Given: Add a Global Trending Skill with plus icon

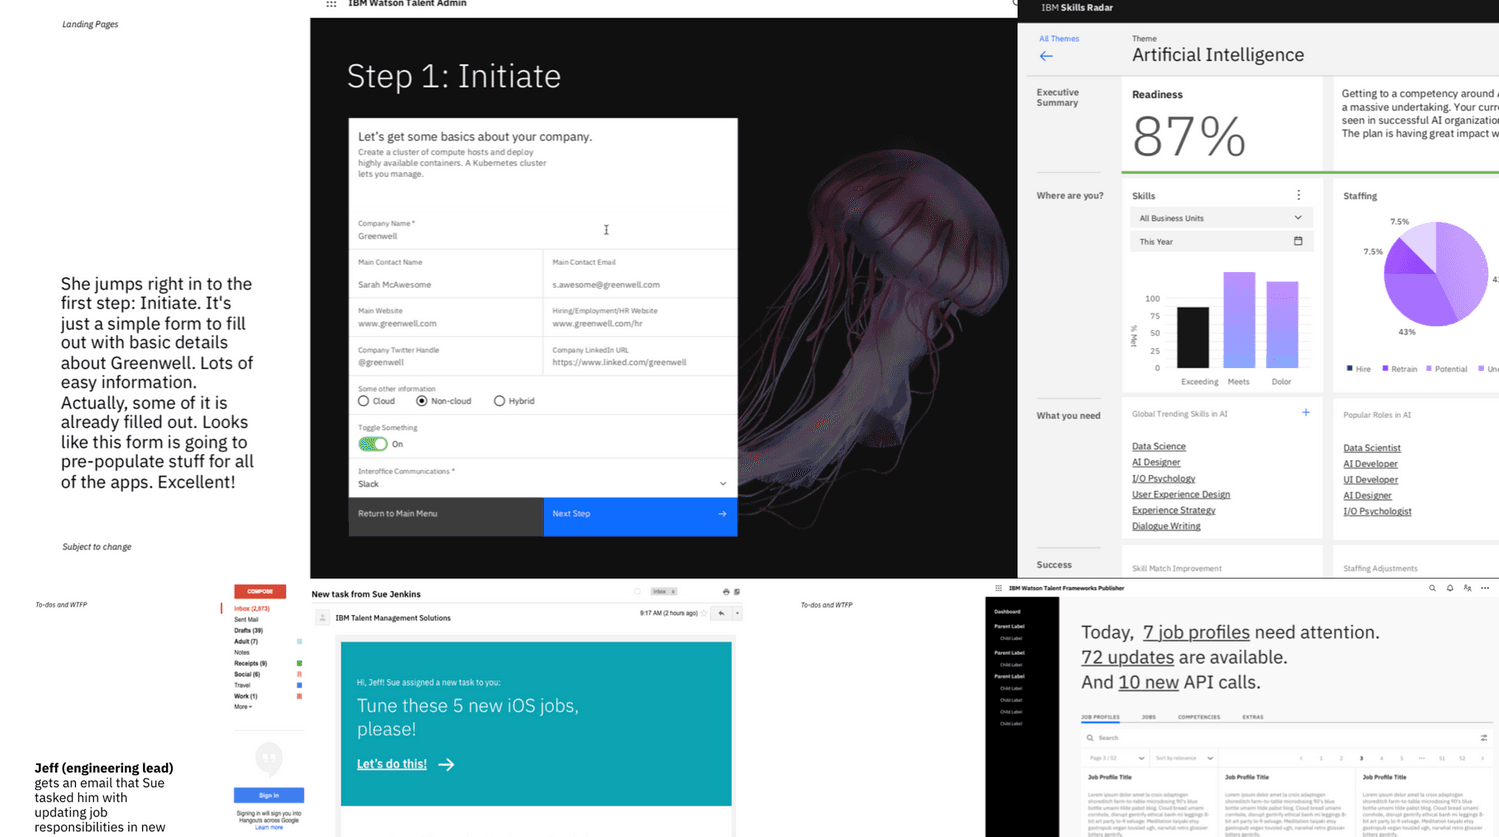Looking at the screenshot, I should 1305,412.
